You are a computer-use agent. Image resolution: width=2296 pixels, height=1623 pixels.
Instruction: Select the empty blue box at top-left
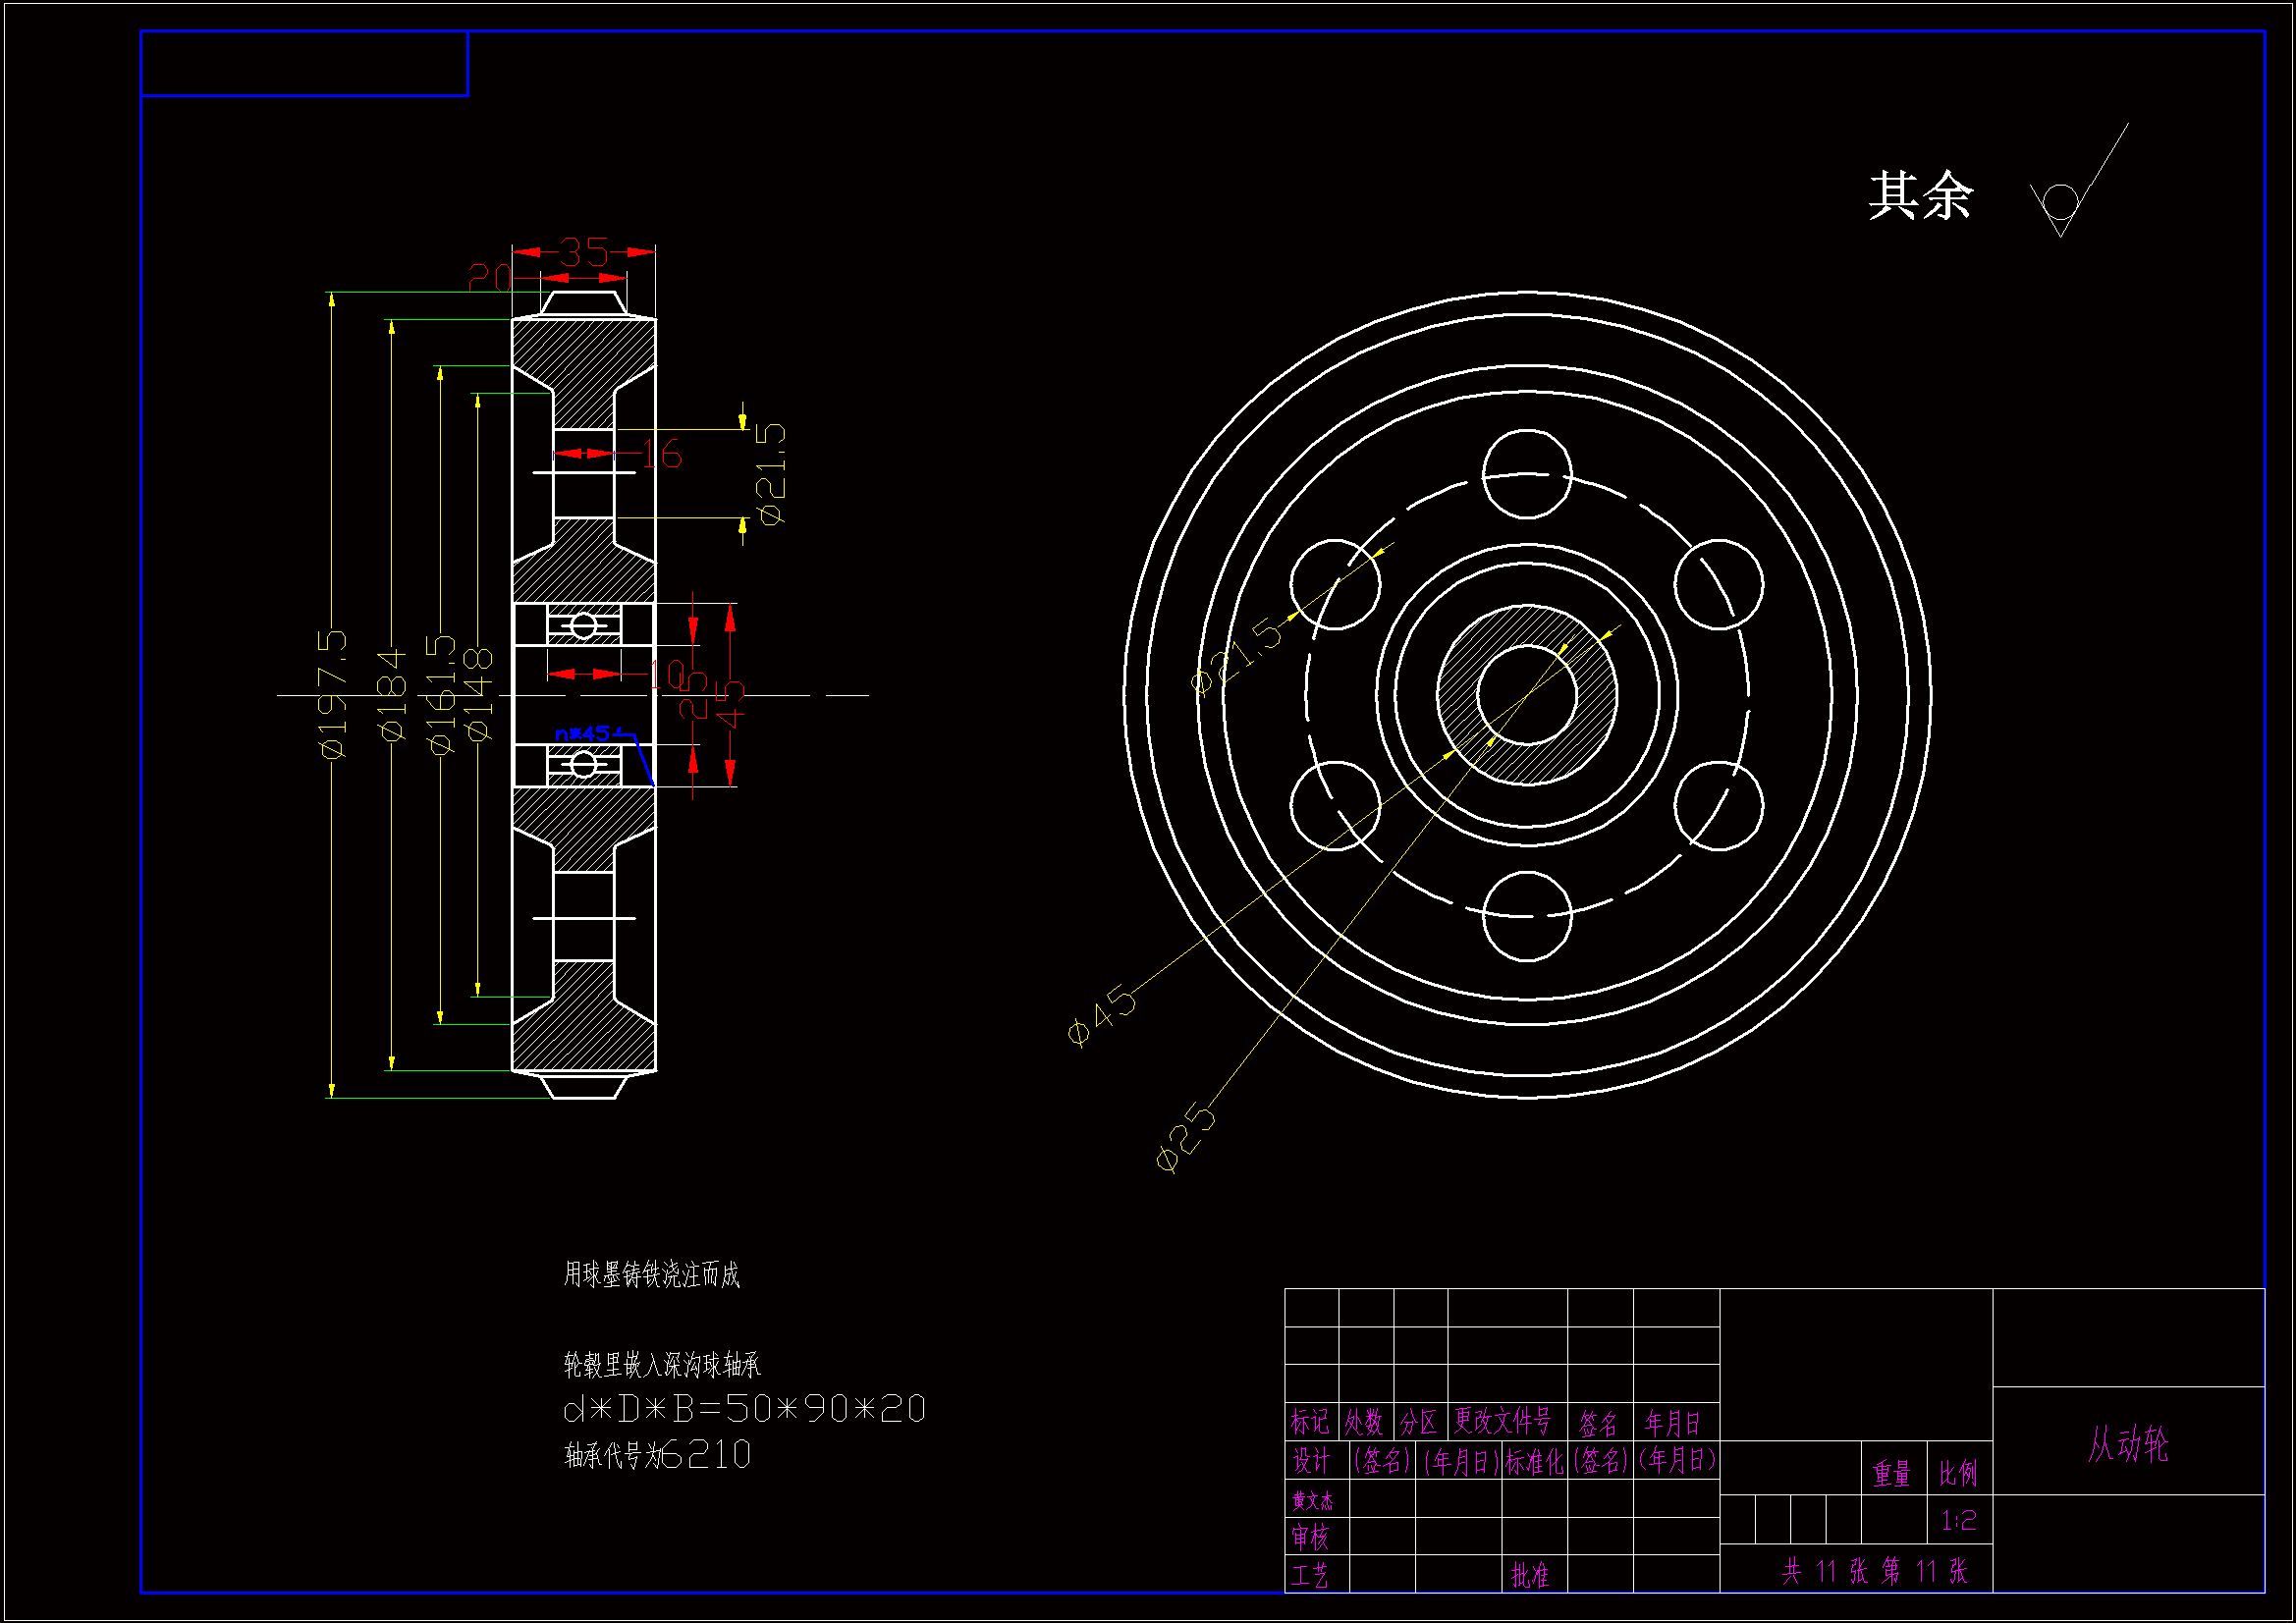point(304,64)
